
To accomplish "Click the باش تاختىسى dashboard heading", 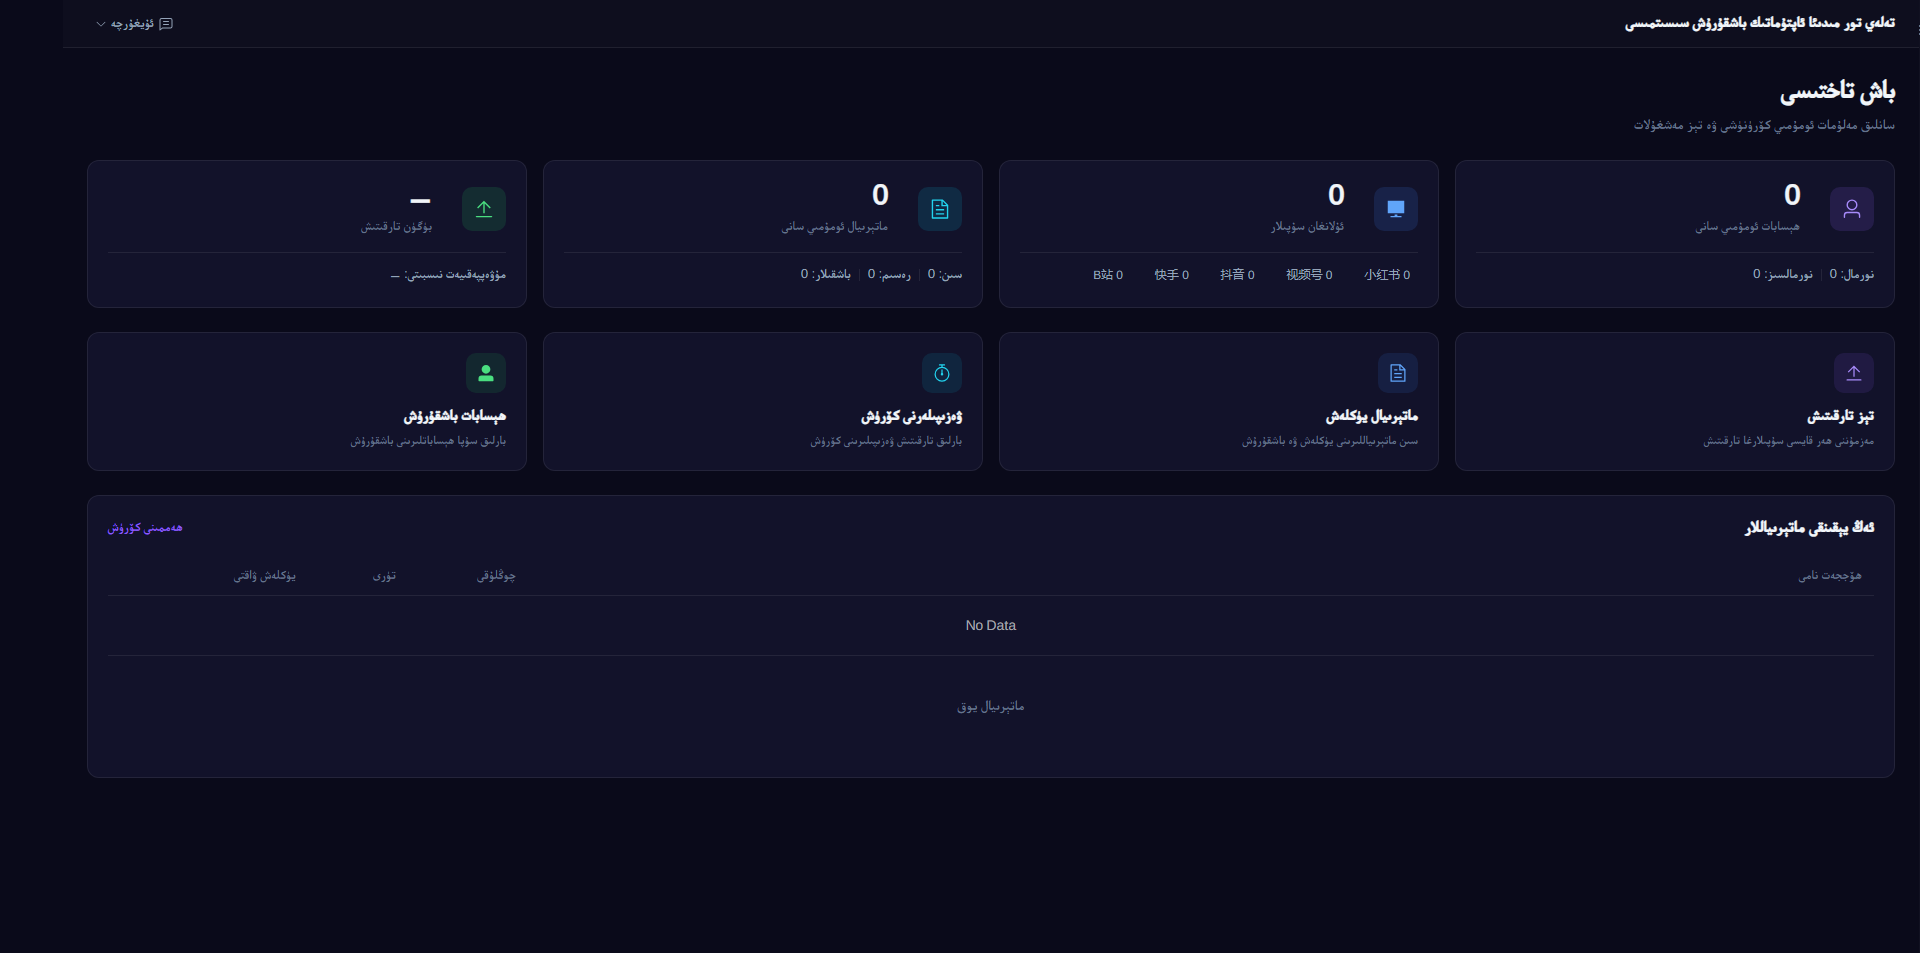I will click(x=1837, y=91).
